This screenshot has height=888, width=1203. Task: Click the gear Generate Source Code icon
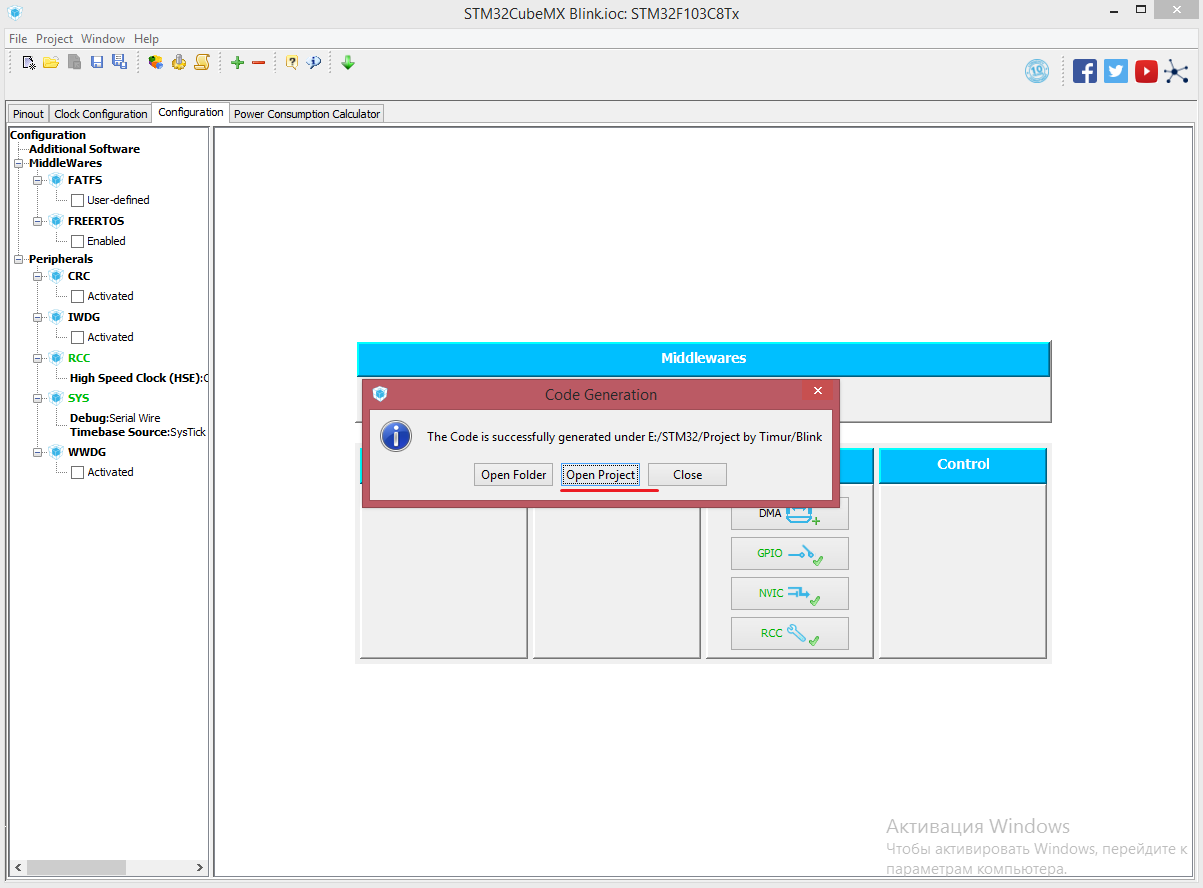tap(179, 63)
